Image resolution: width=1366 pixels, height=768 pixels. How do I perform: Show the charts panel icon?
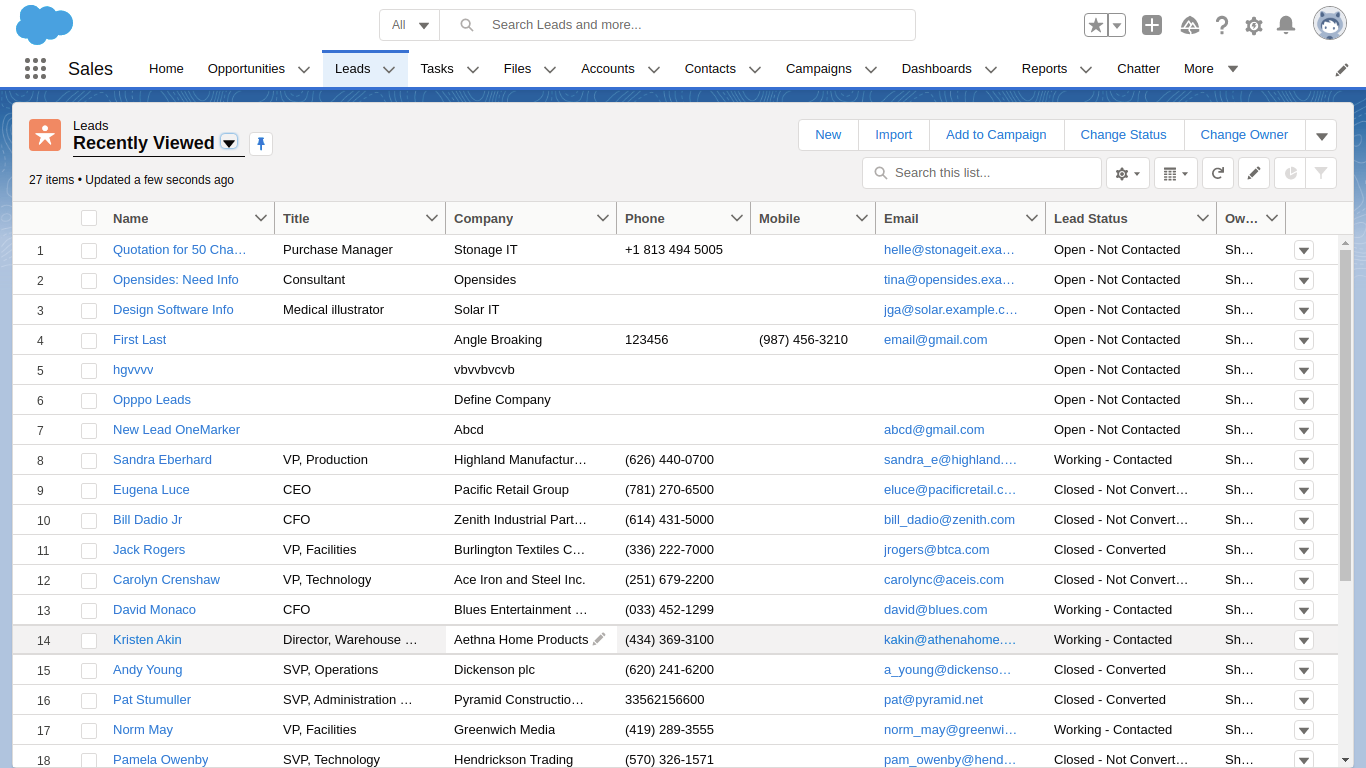tap(1290, 173)
